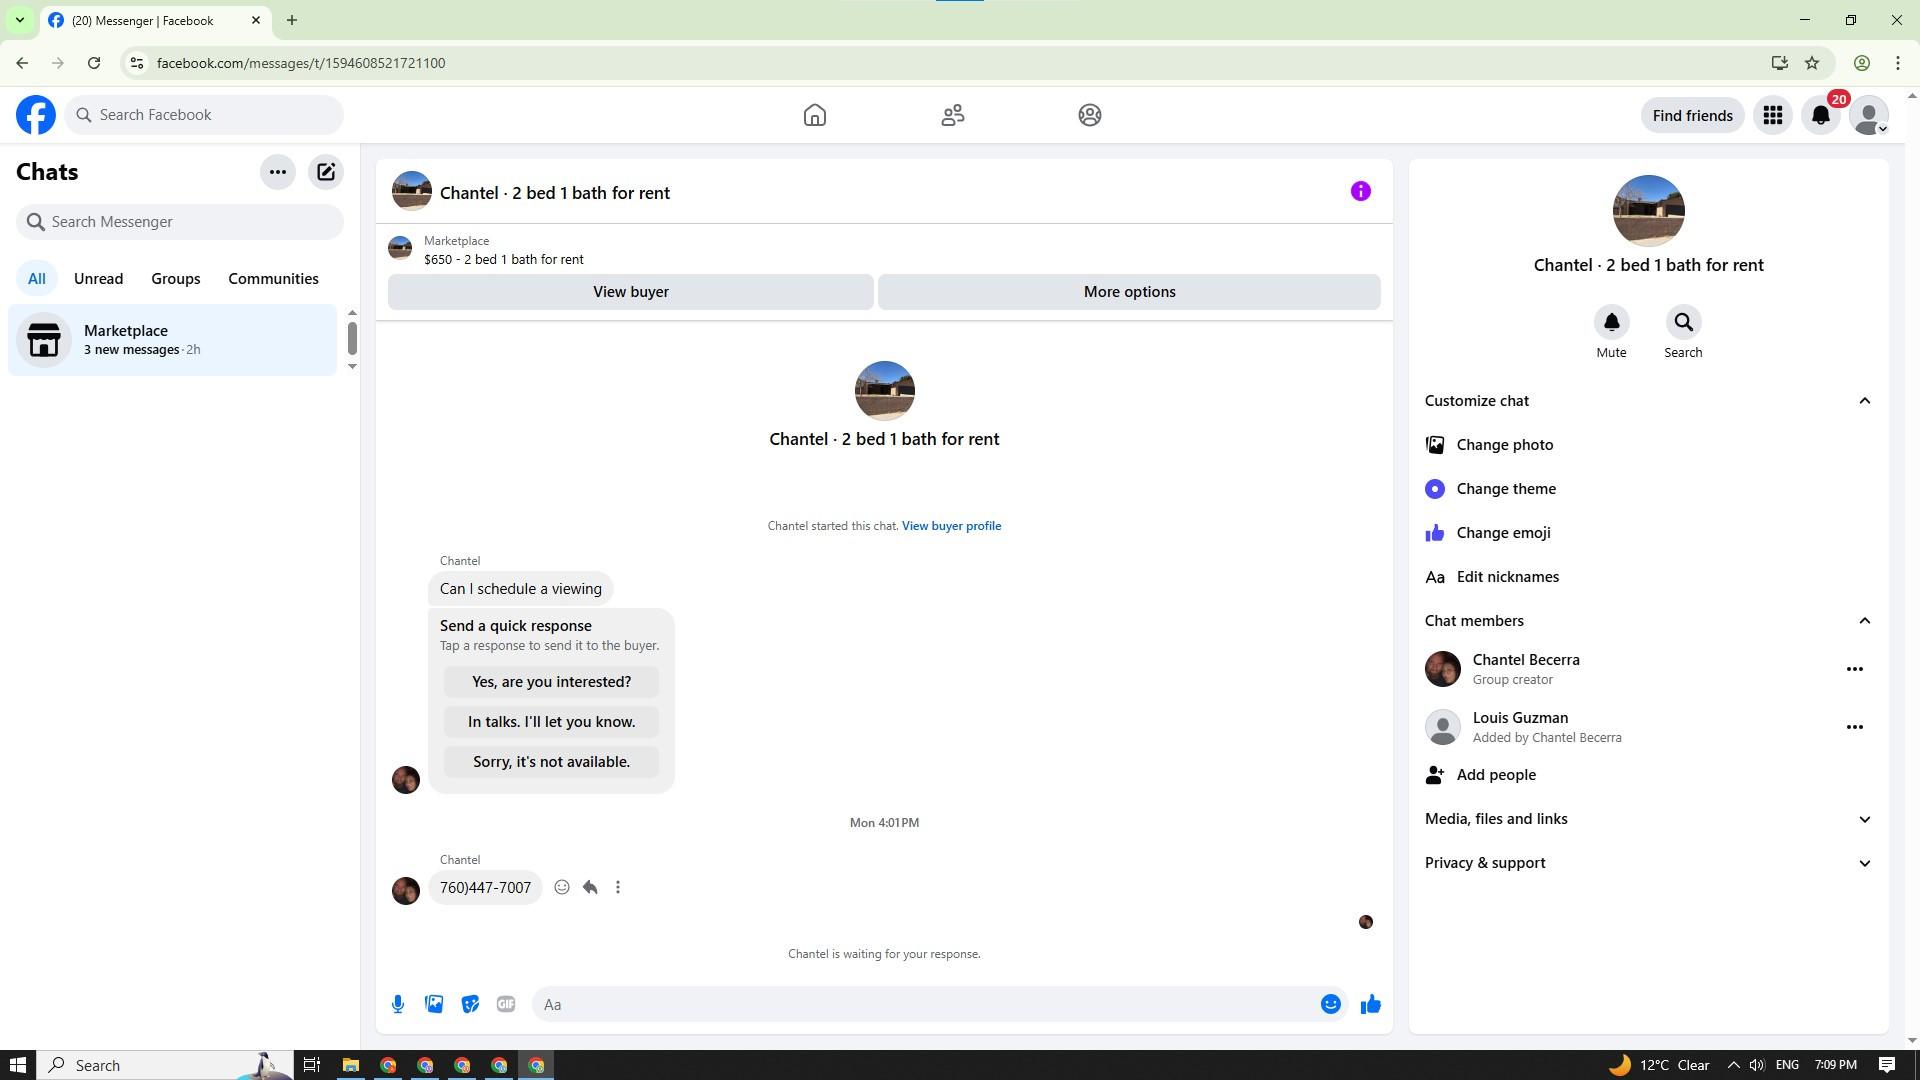The width and height of the screenshot is (1920, 1080).
Task: Send a thumbs-up like
Action: (x=1370, y=1004)
